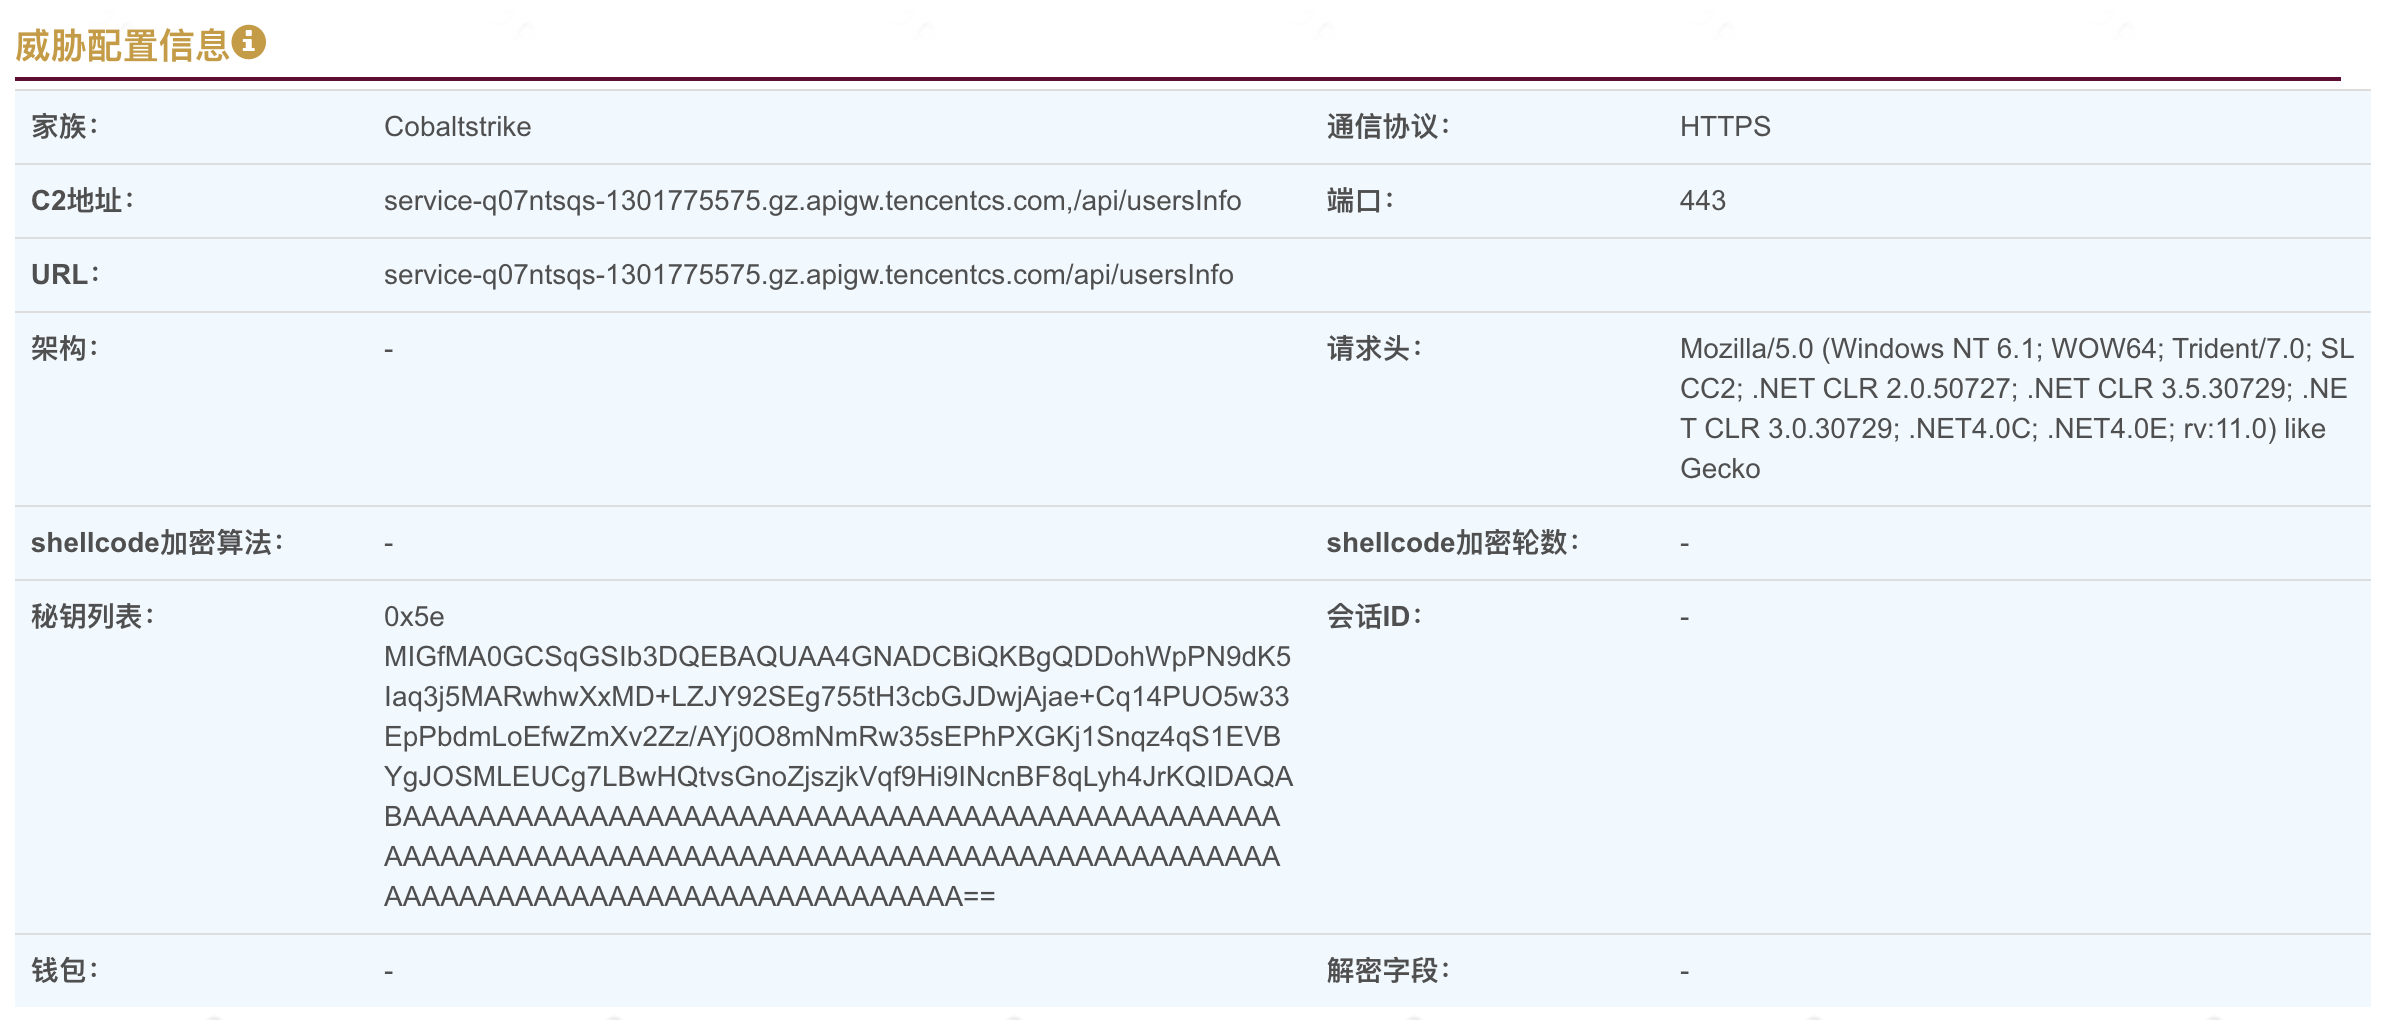
Task: Click the 钱包 label
Action: click(x=65, y=971)
